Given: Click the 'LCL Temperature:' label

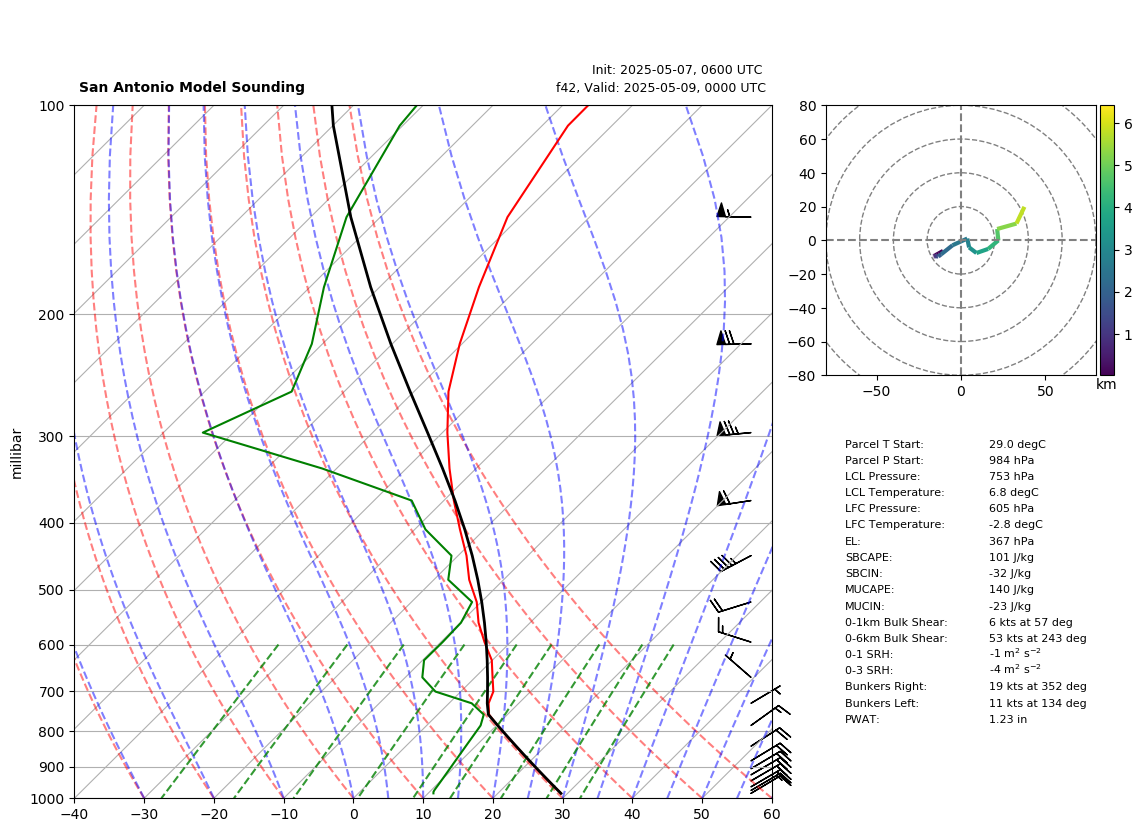Looking at the screenshot, I should pos(894,492).
